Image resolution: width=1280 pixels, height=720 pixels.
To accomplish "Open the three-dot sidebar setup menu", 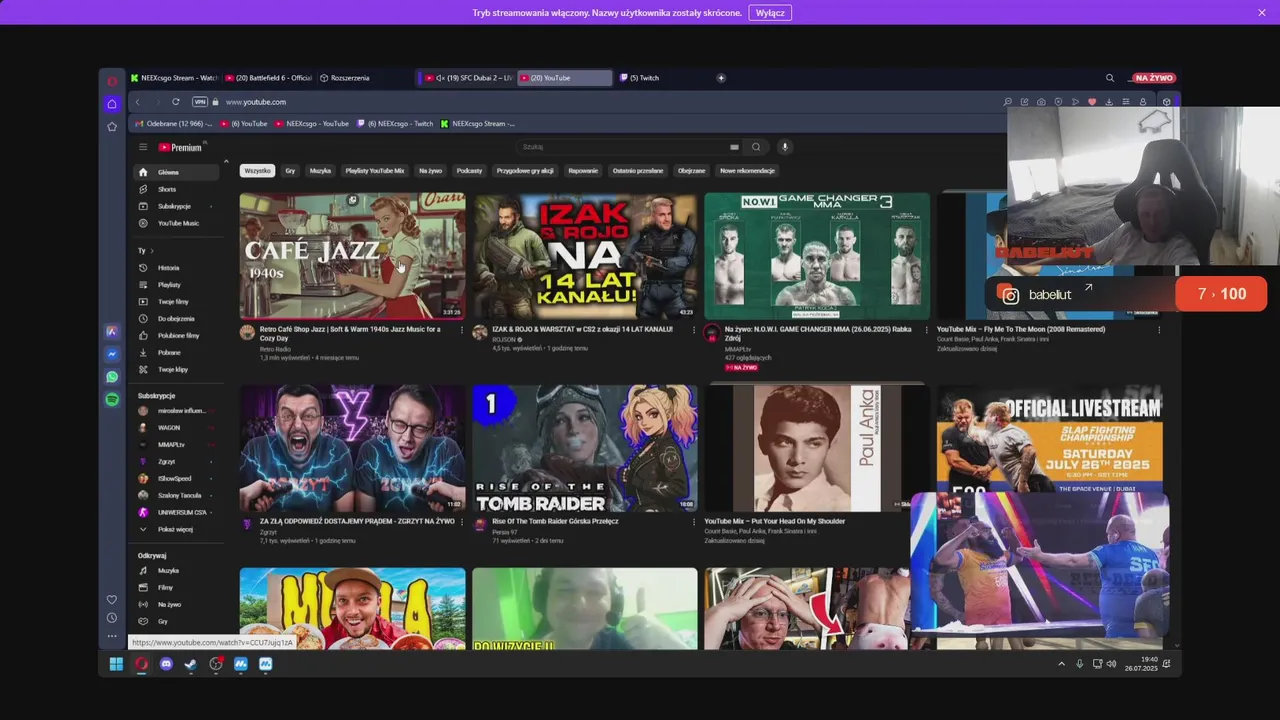I will tap(112, 636).
